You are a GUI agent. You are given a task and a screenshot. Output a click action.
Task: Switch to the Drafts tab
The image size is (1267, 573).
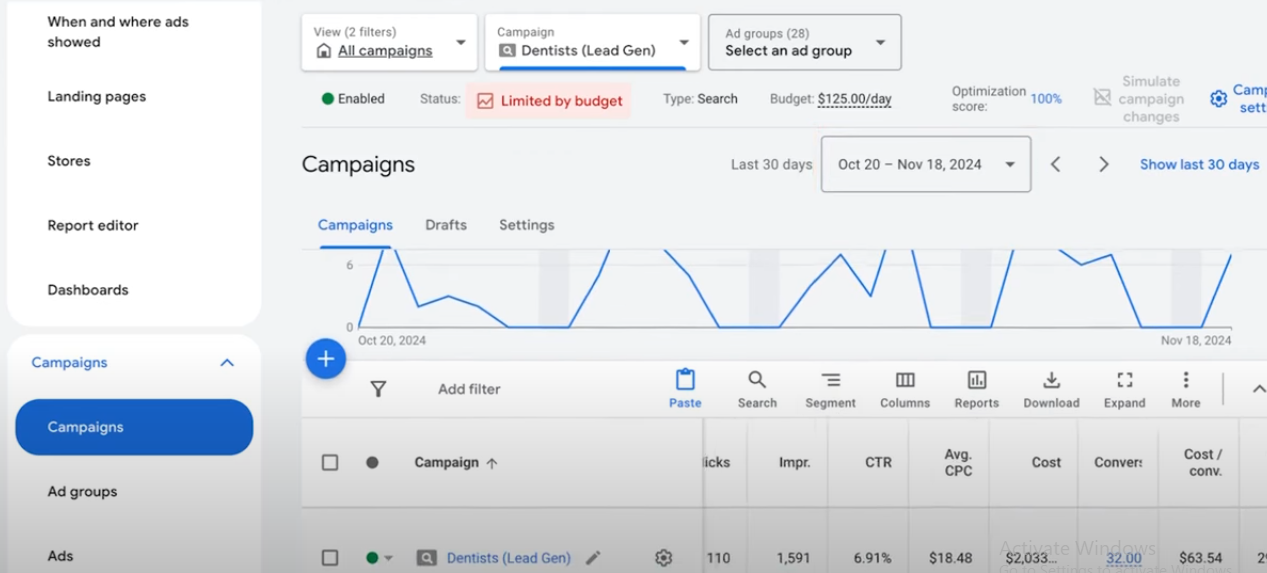tap(446, 225)
